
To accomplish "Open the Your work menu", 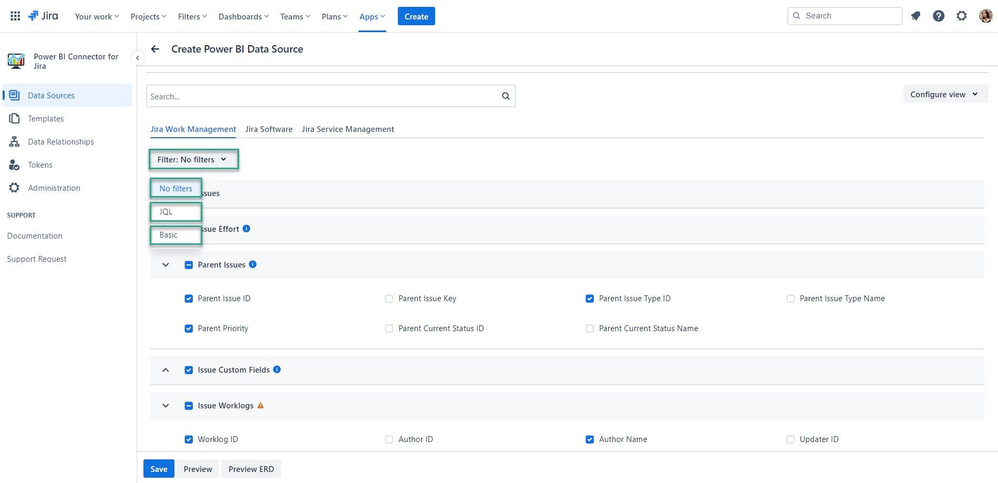I will click(x=97, y=17).
